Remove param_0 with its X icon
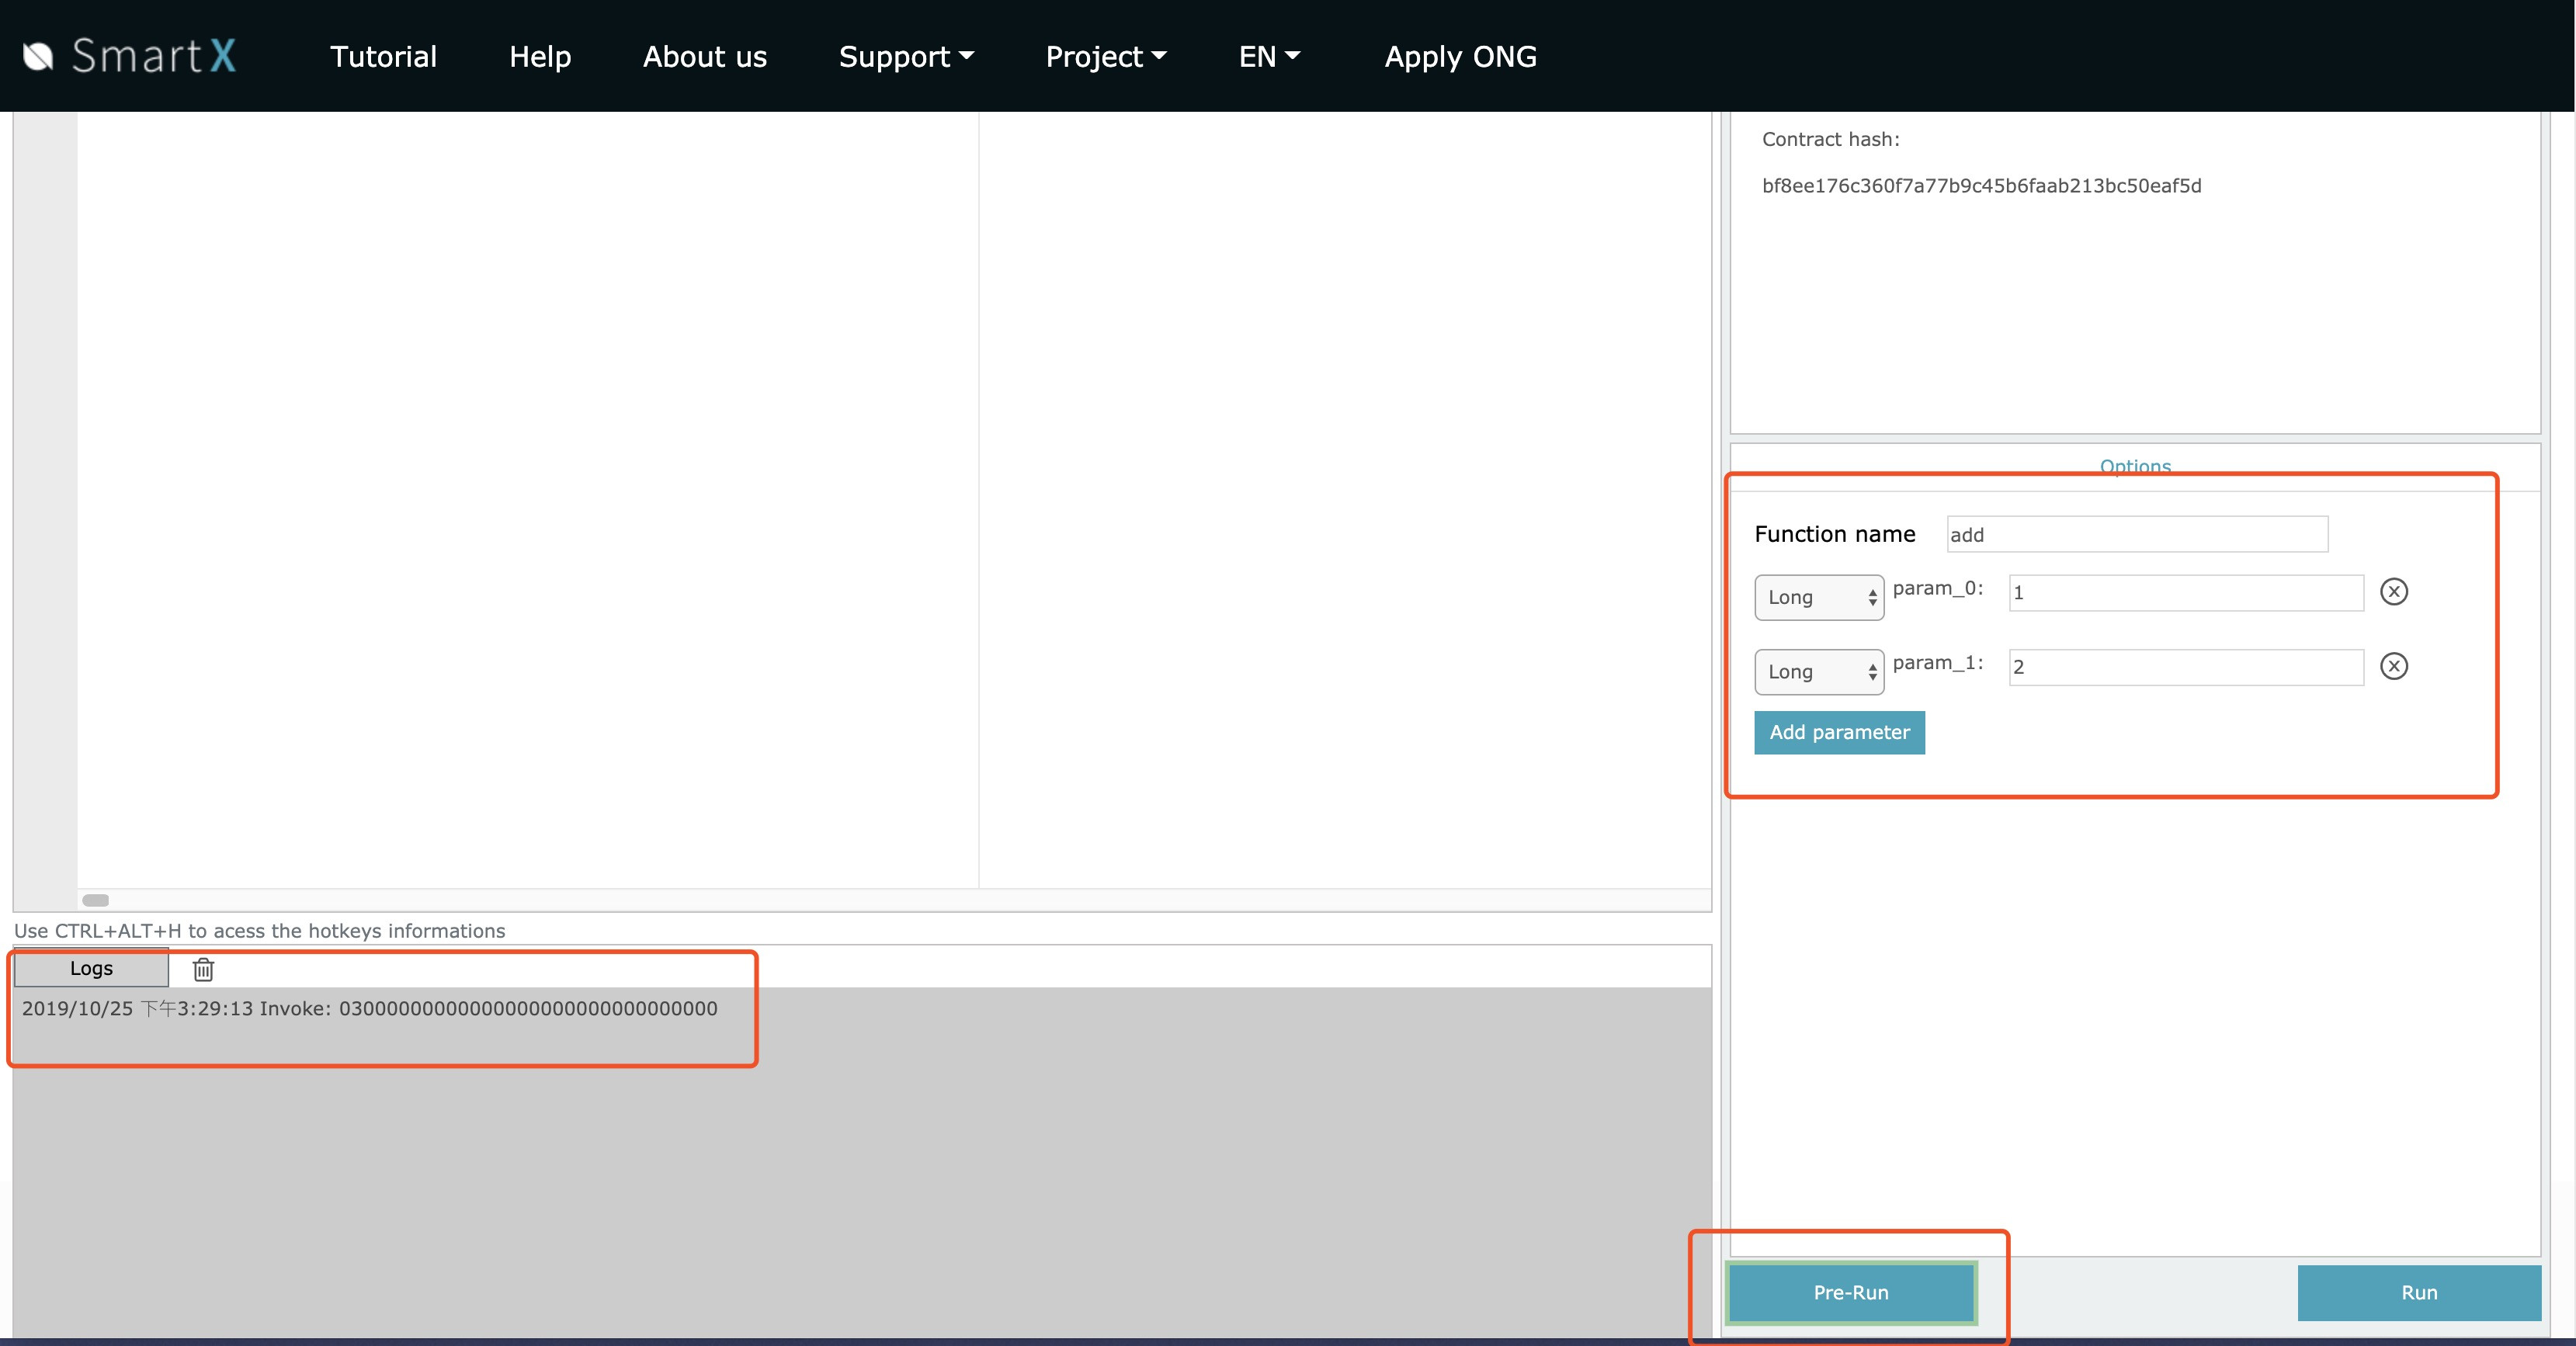 pos(2393,592)
